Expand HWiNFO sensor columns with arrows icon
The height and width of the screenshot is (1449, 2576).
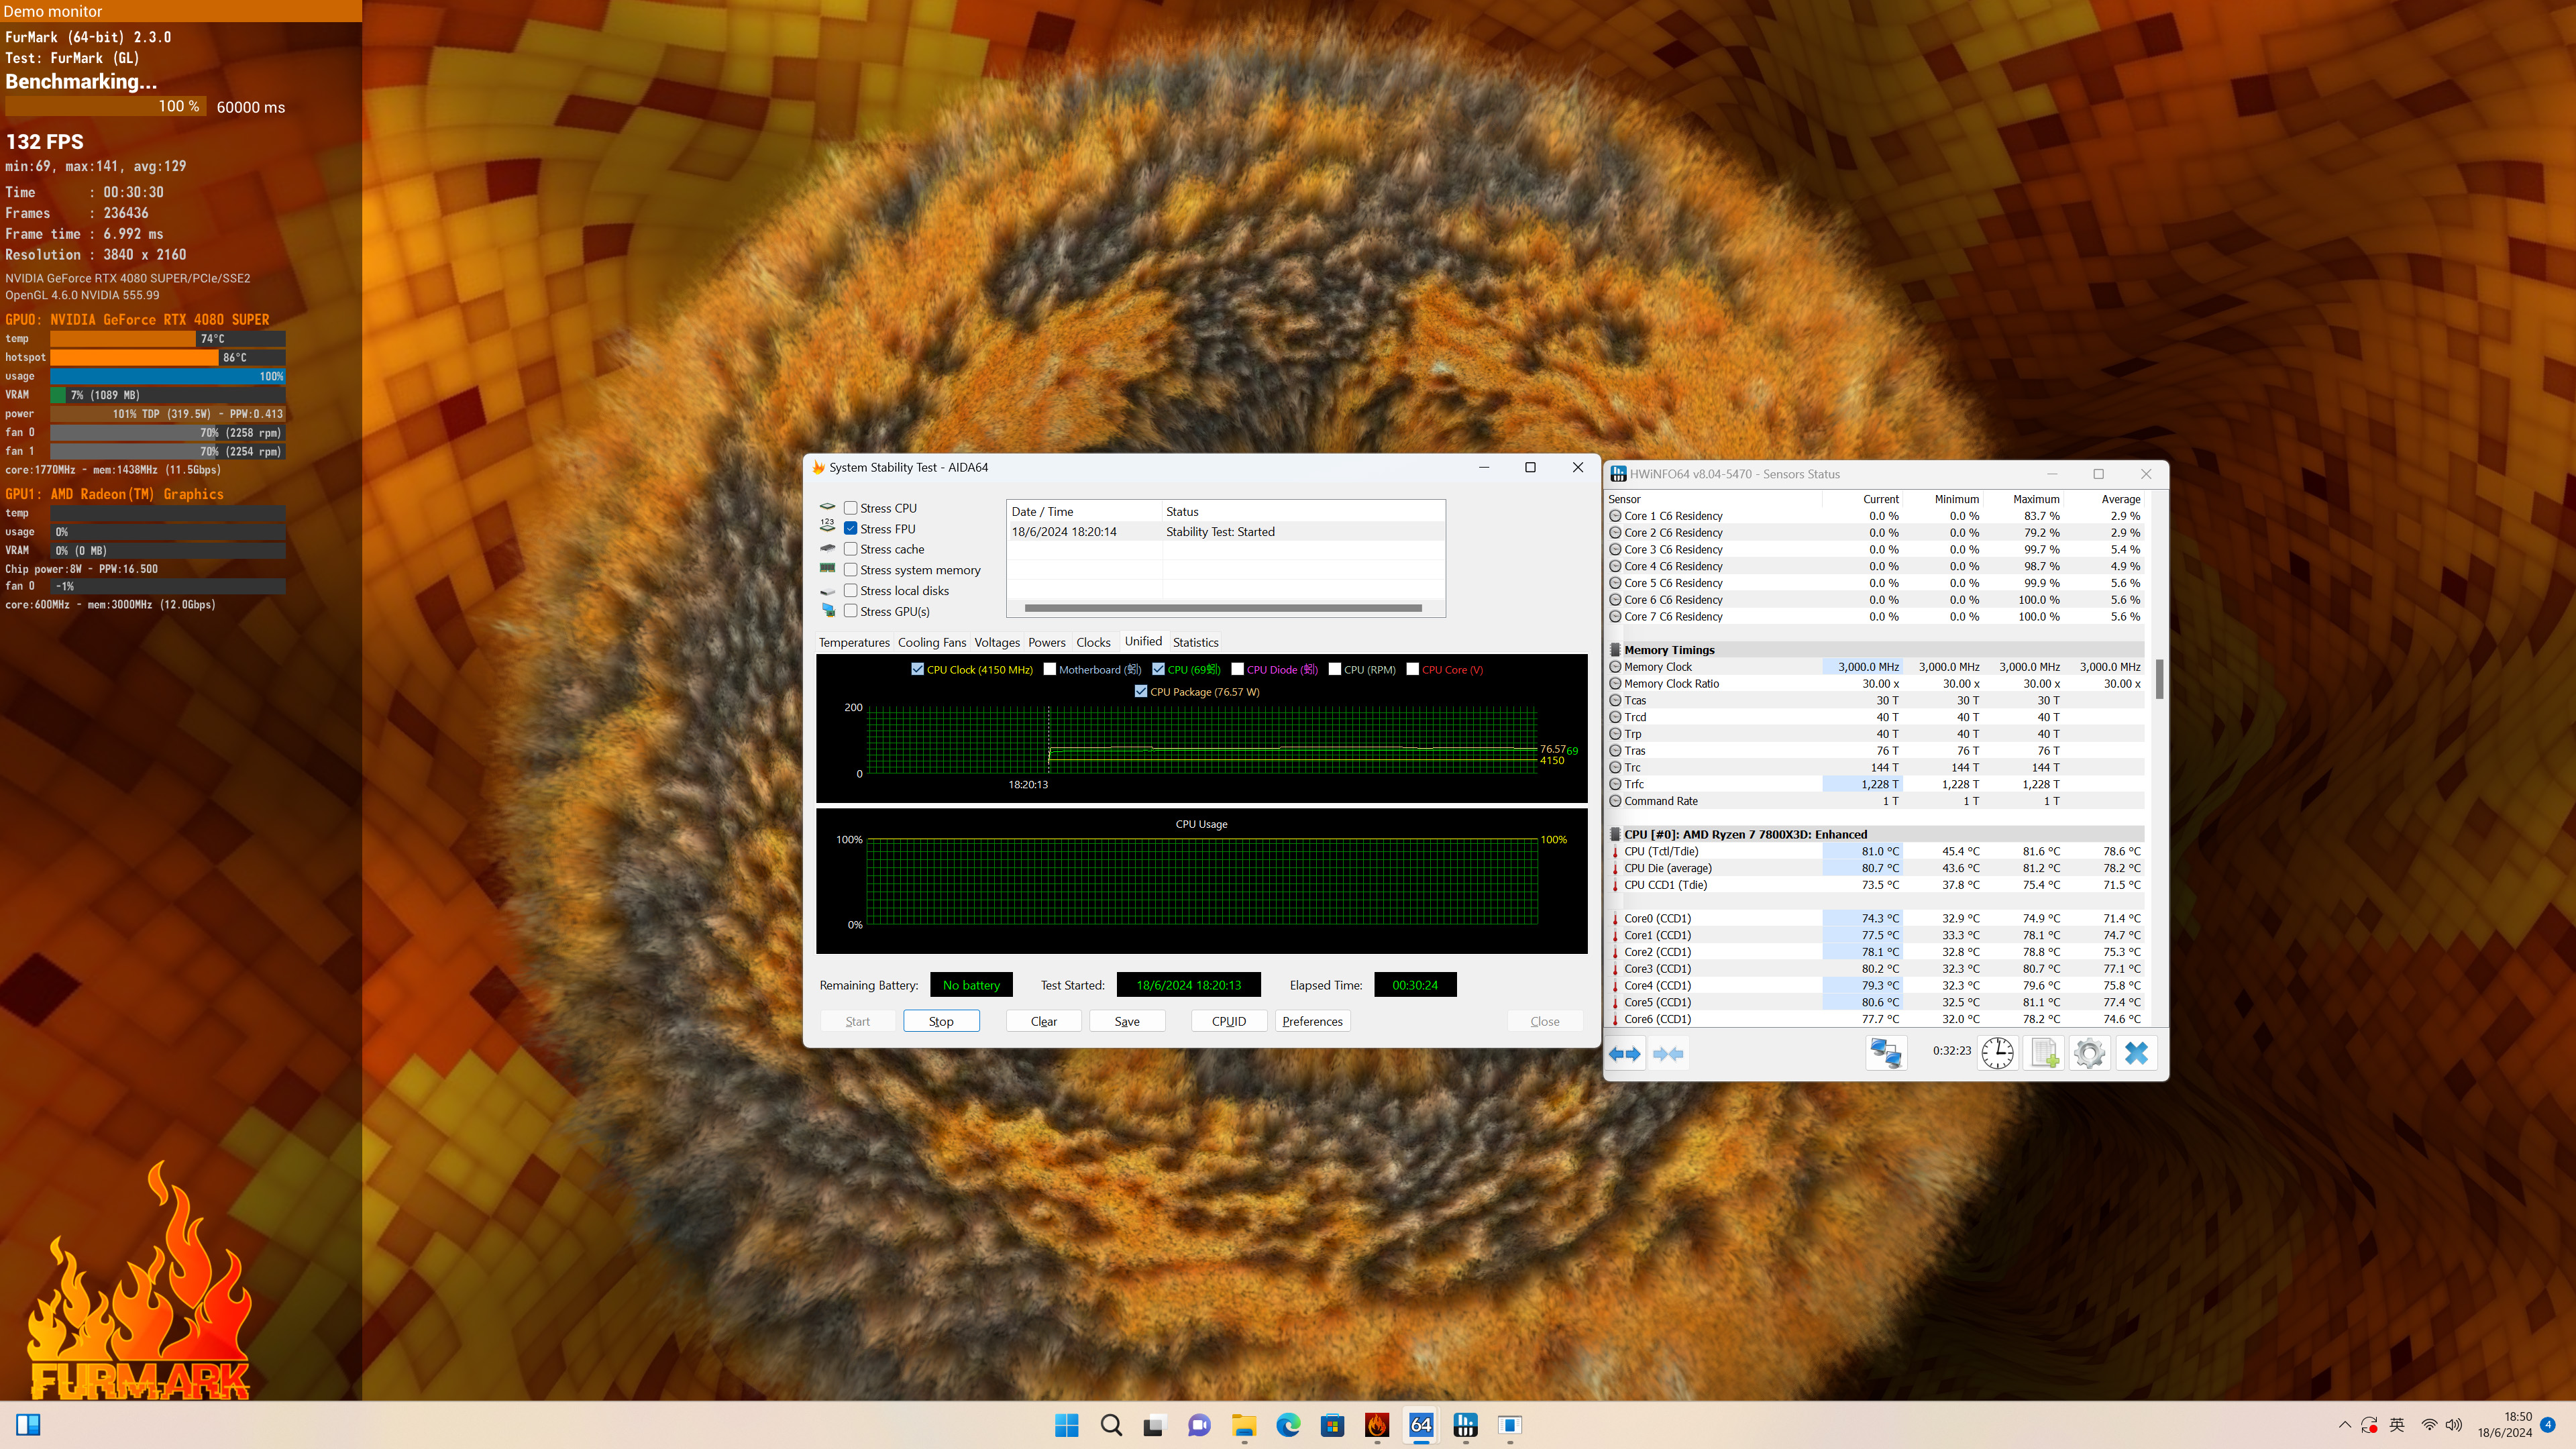pos(1625,1053)
